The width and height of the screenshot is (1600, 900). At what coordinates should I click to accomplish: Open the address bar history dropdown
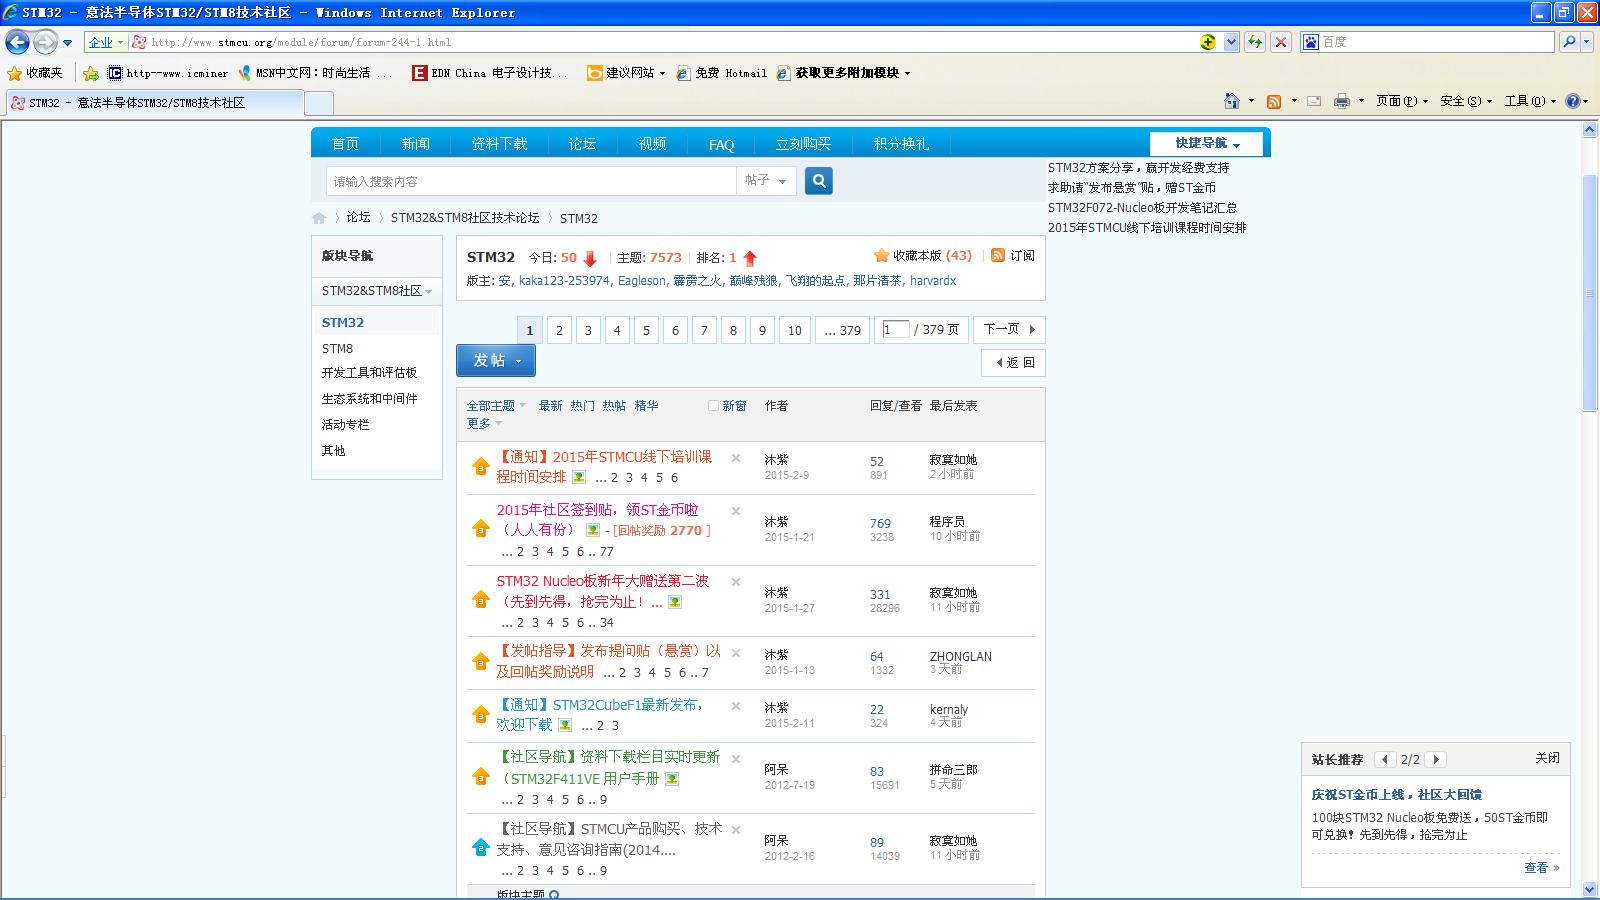(1231, 42)
